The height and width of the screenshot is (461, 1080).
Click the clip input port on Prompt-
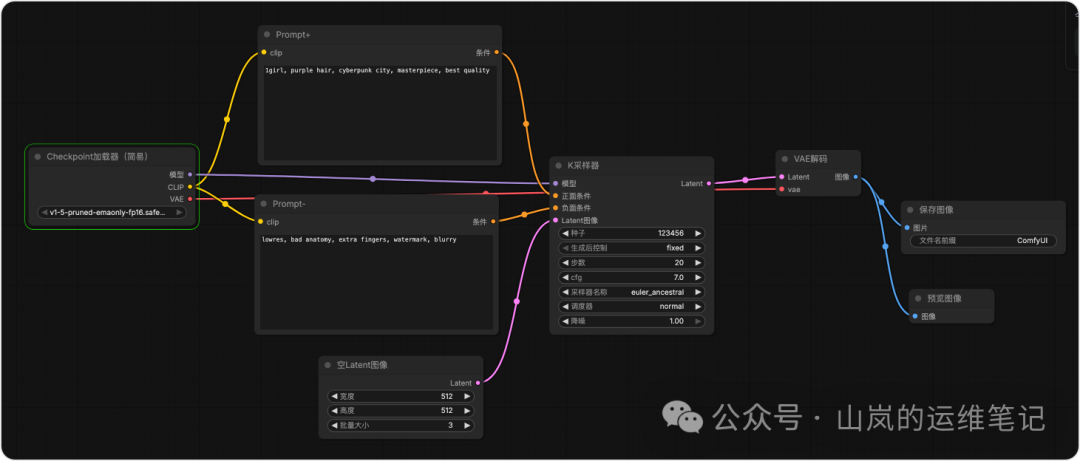point(260,222)
